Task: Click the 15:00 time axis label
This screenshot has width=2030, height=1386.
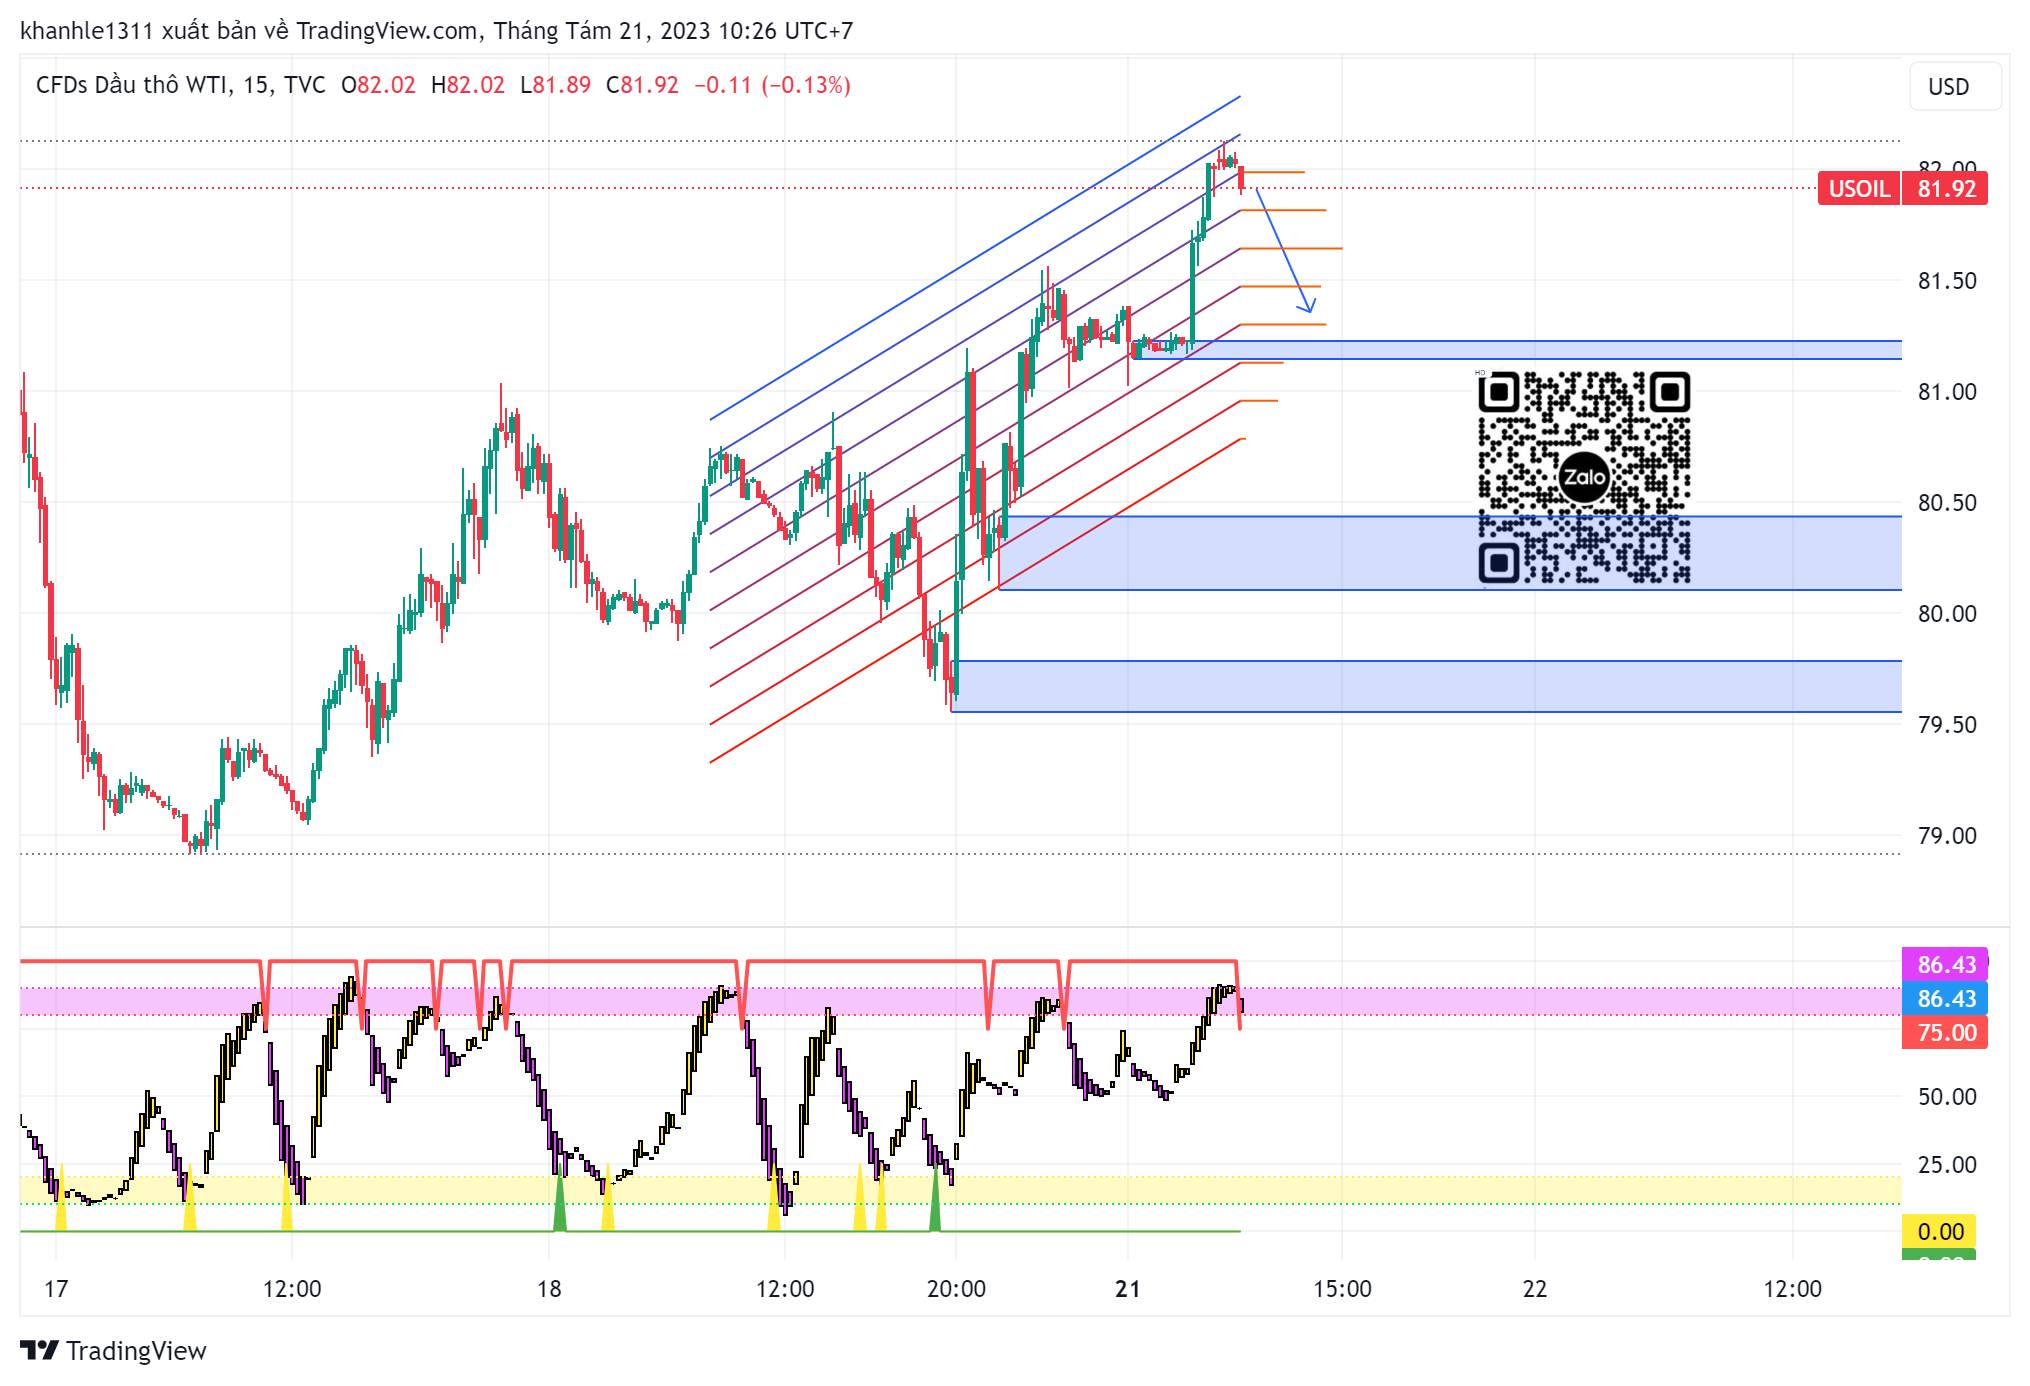Action: (x=1342, y=1289)
